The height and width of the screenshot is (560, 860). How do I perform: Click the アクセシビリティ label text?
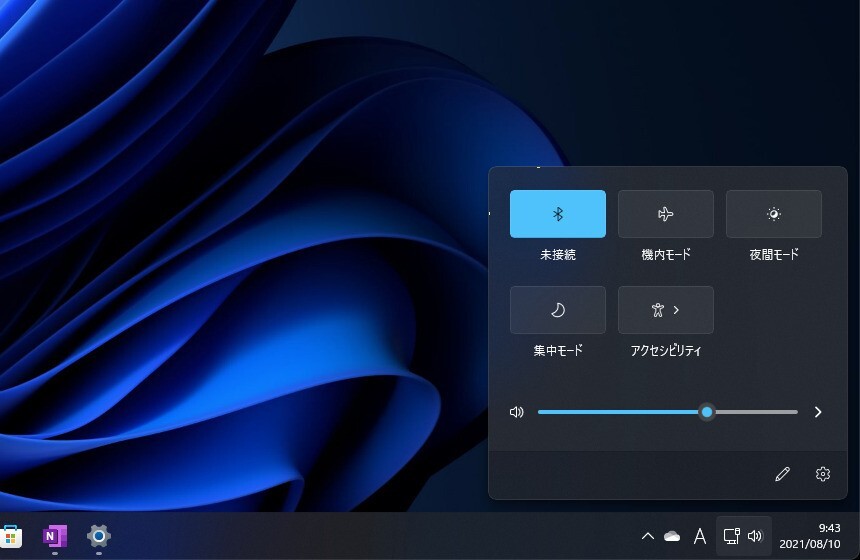click(x=666, y=350)
